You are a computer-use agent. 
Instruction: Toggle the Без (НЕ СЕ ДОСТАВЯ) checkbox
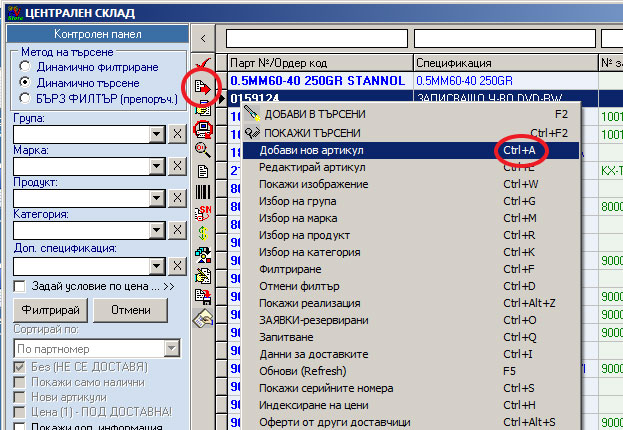(19, 366)
